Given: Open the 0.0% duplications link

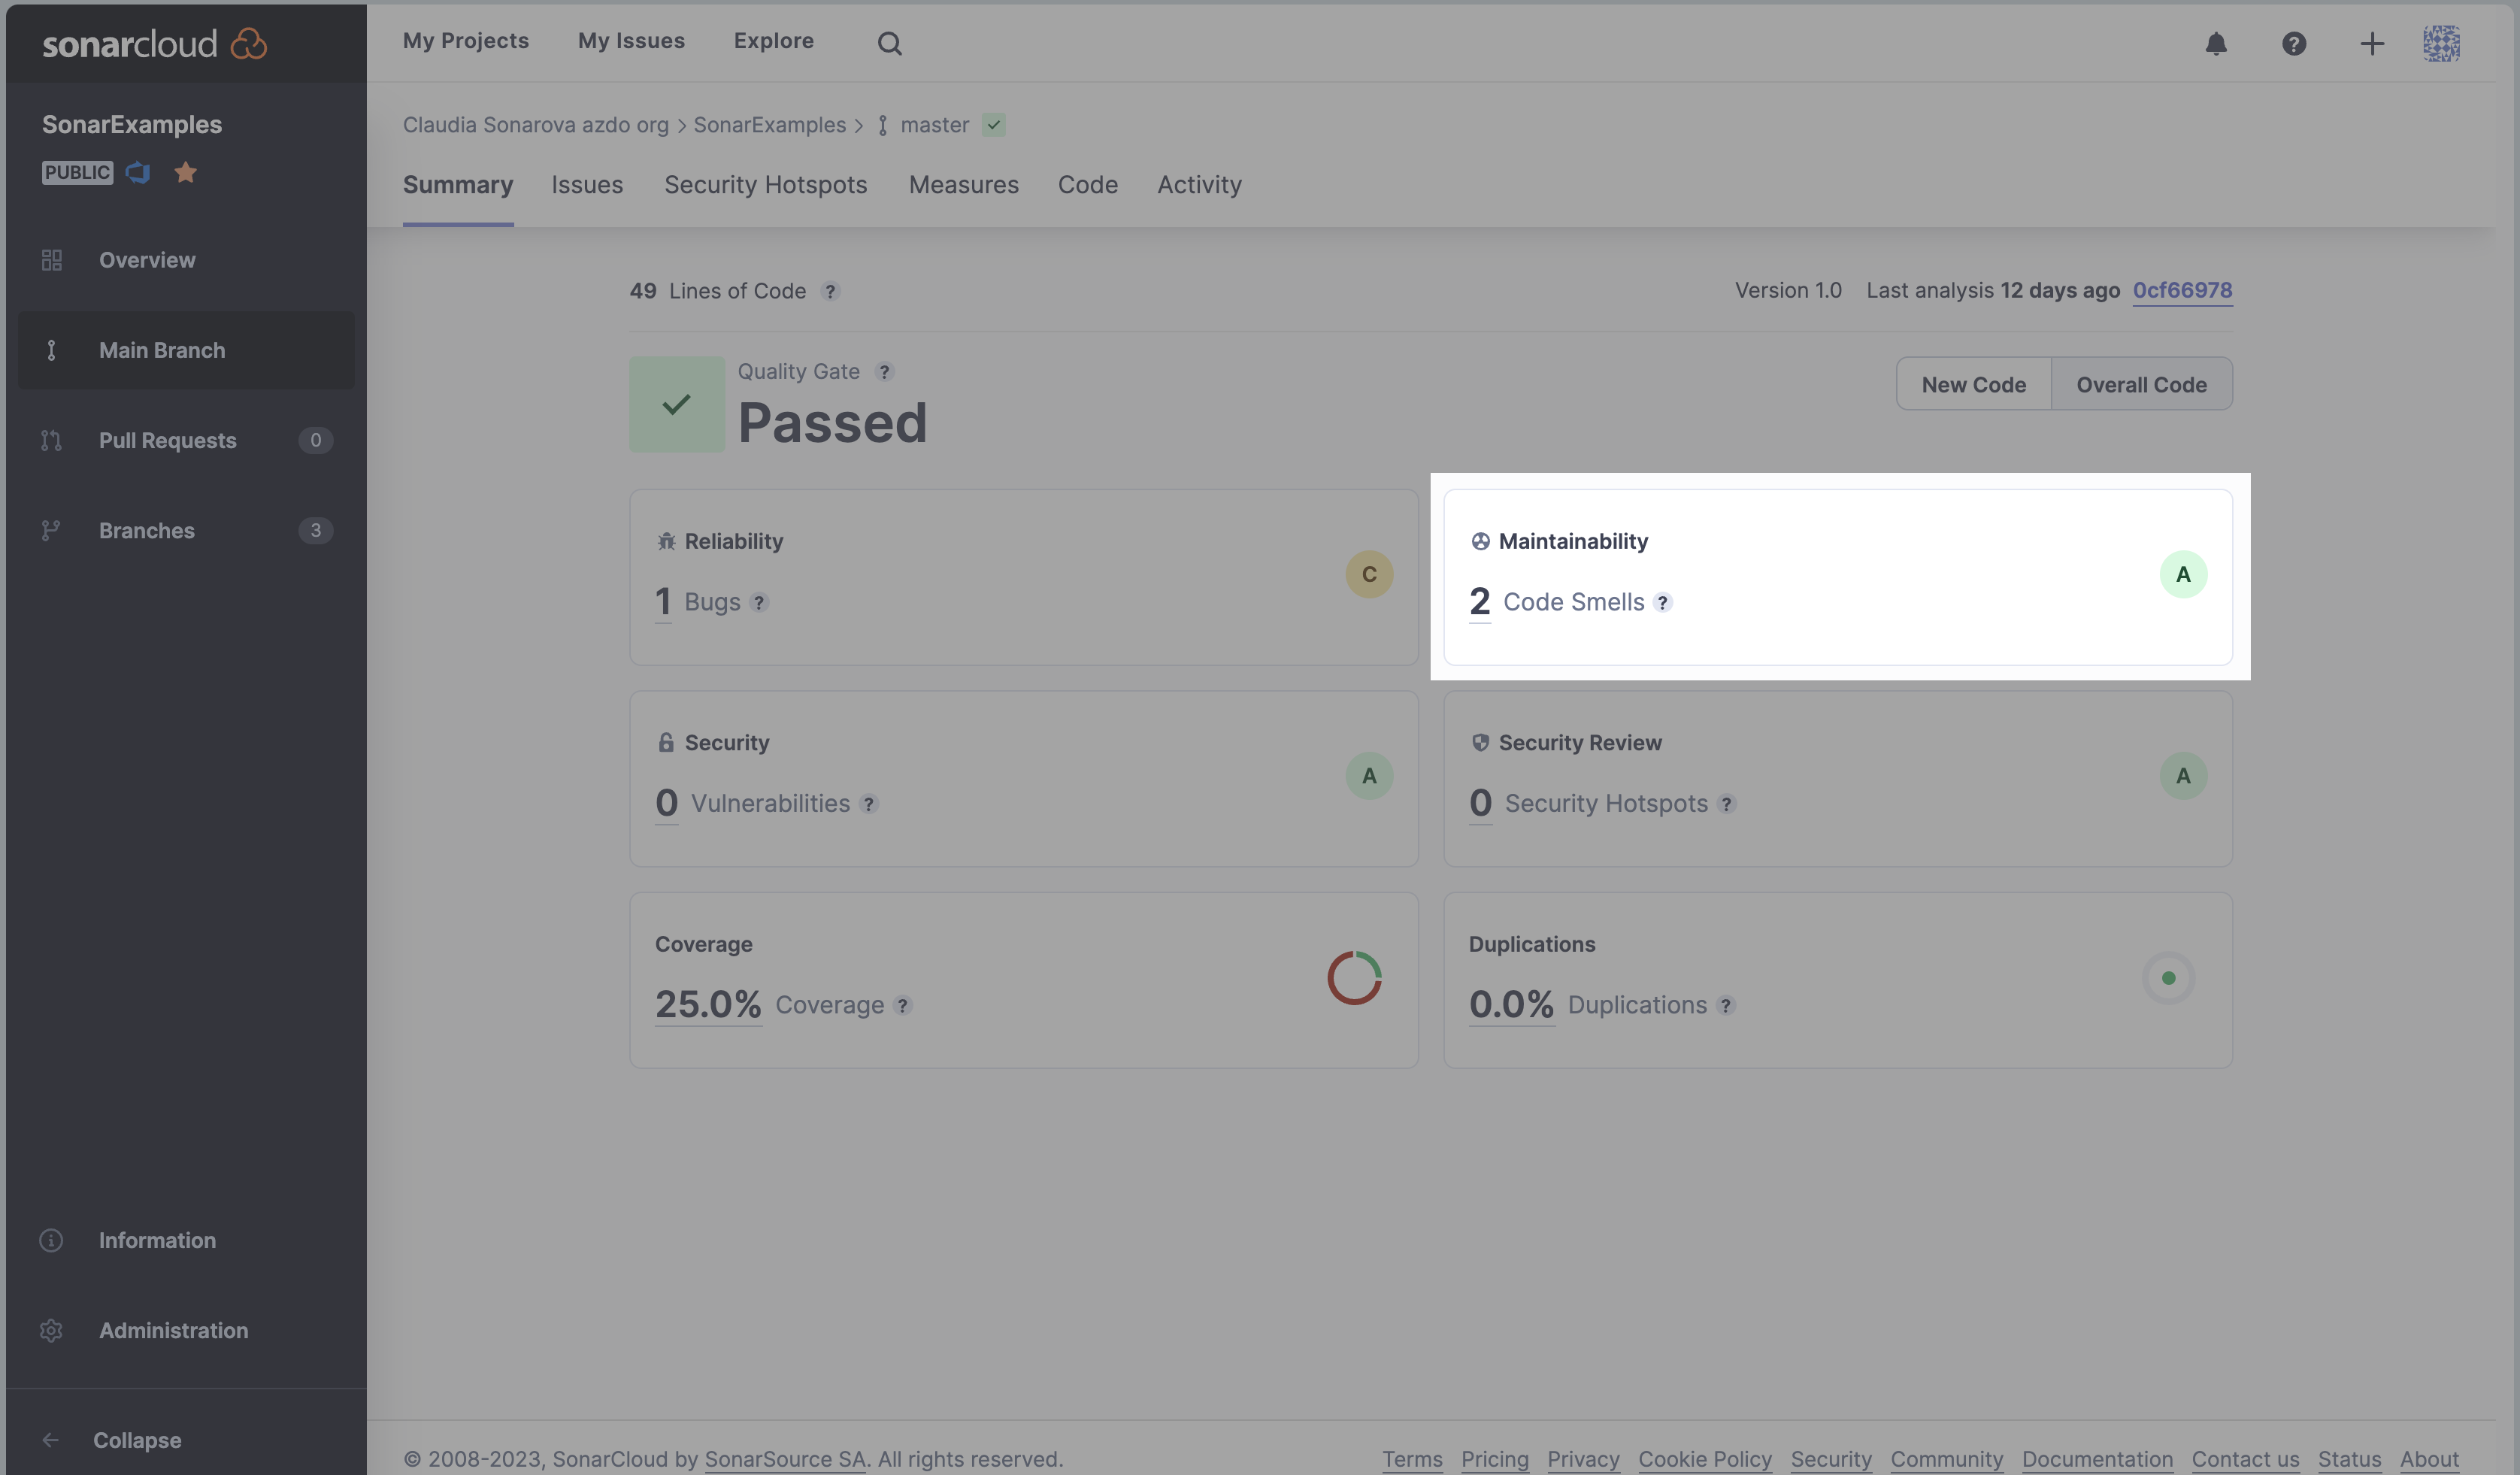Looking at the screenshot, I should coord(1511,1005).
